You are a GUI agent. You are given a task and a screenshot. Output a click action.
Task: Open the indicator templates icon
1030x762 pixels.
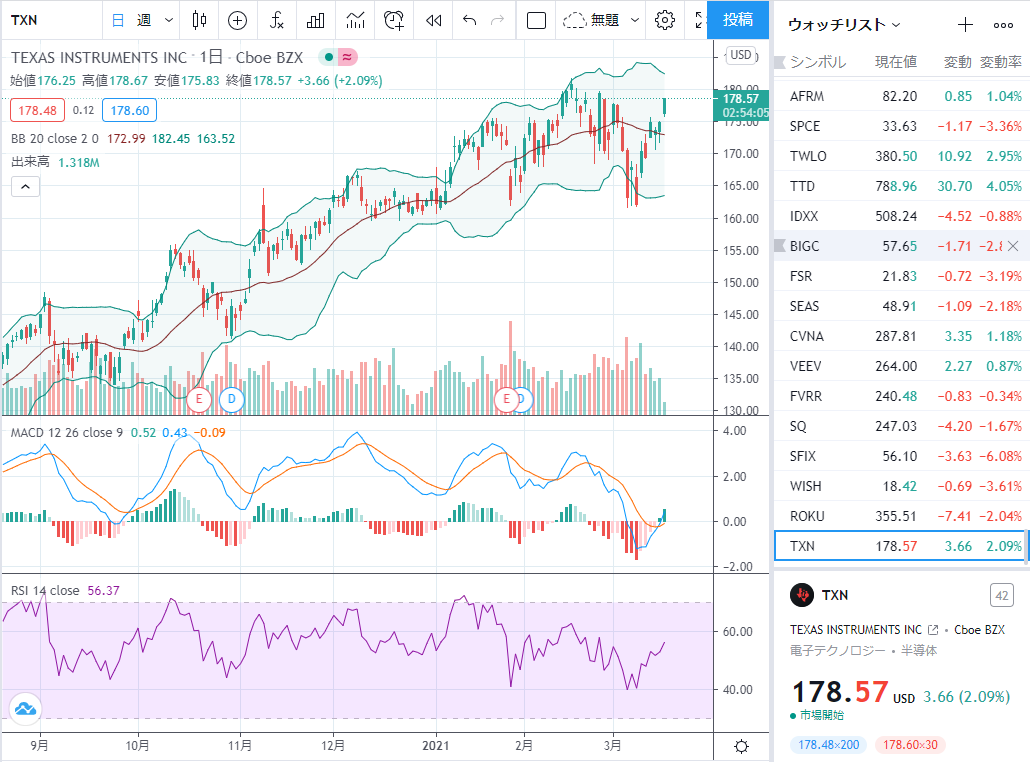(355, 20)
